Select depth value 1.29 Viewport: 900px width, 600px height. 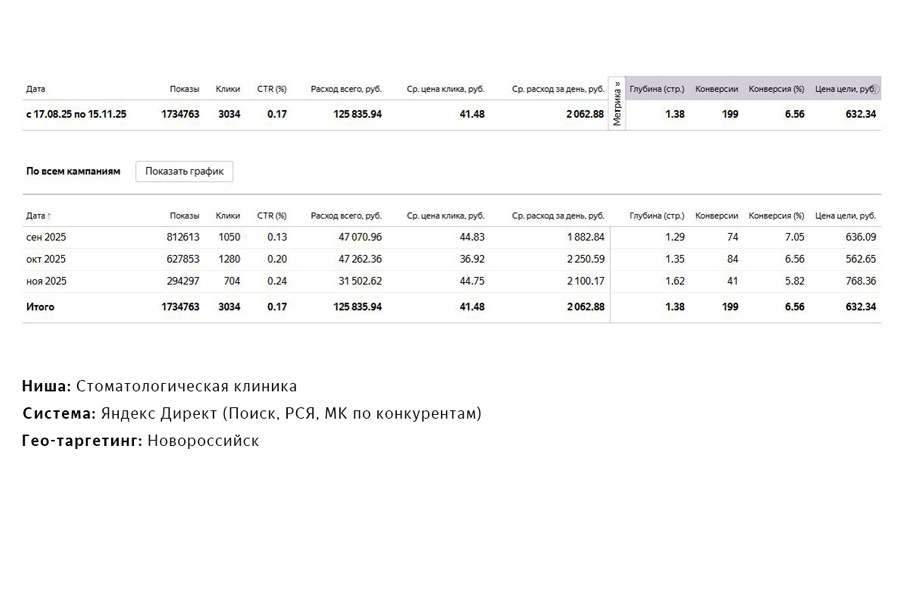(x=675, y=237)
